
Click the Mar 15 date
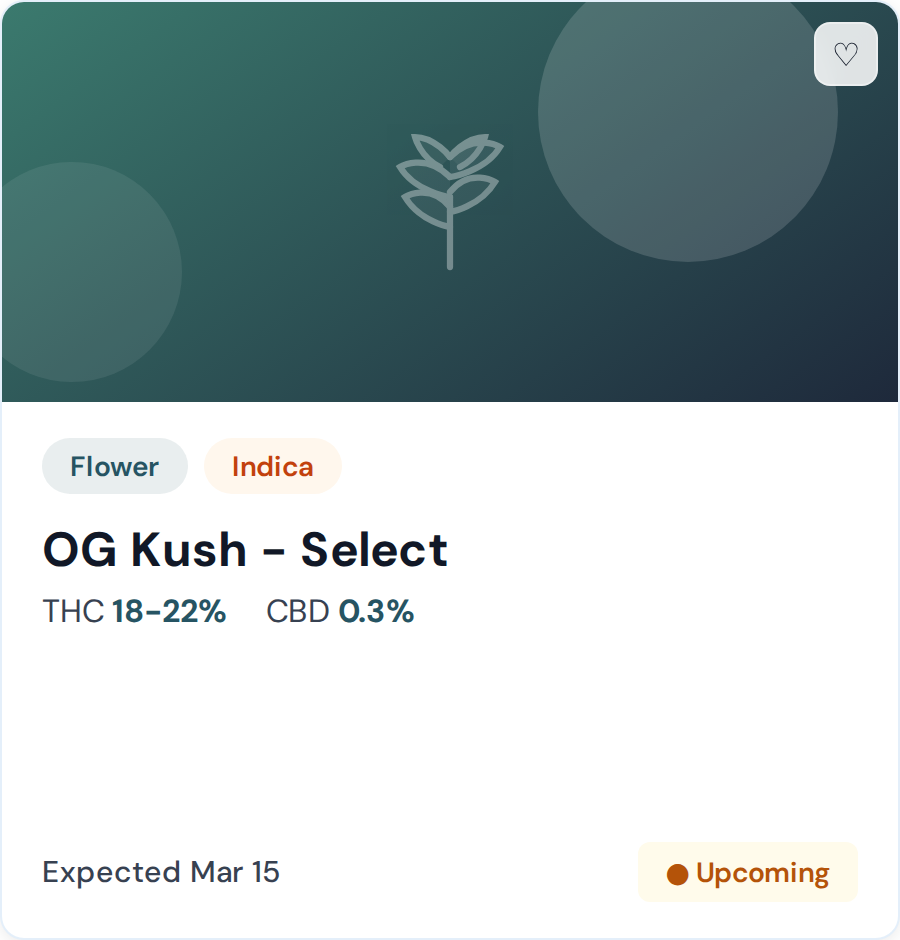(x=236, y=872)
